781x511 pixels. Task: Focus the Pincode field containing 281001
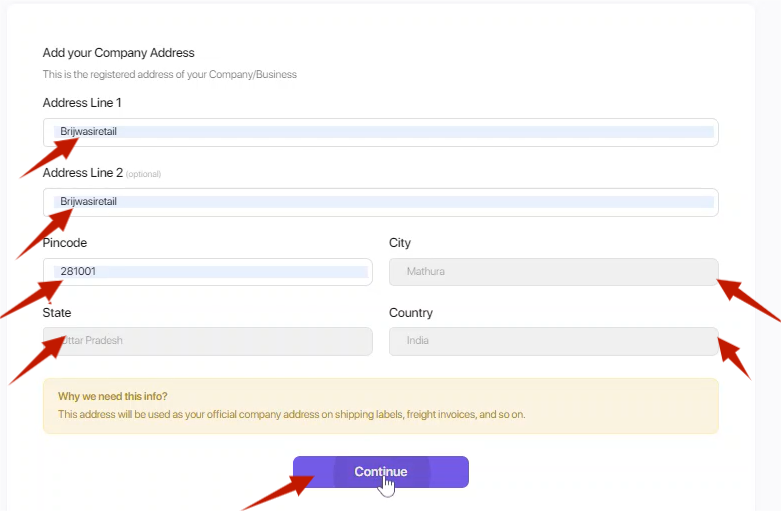207,272
